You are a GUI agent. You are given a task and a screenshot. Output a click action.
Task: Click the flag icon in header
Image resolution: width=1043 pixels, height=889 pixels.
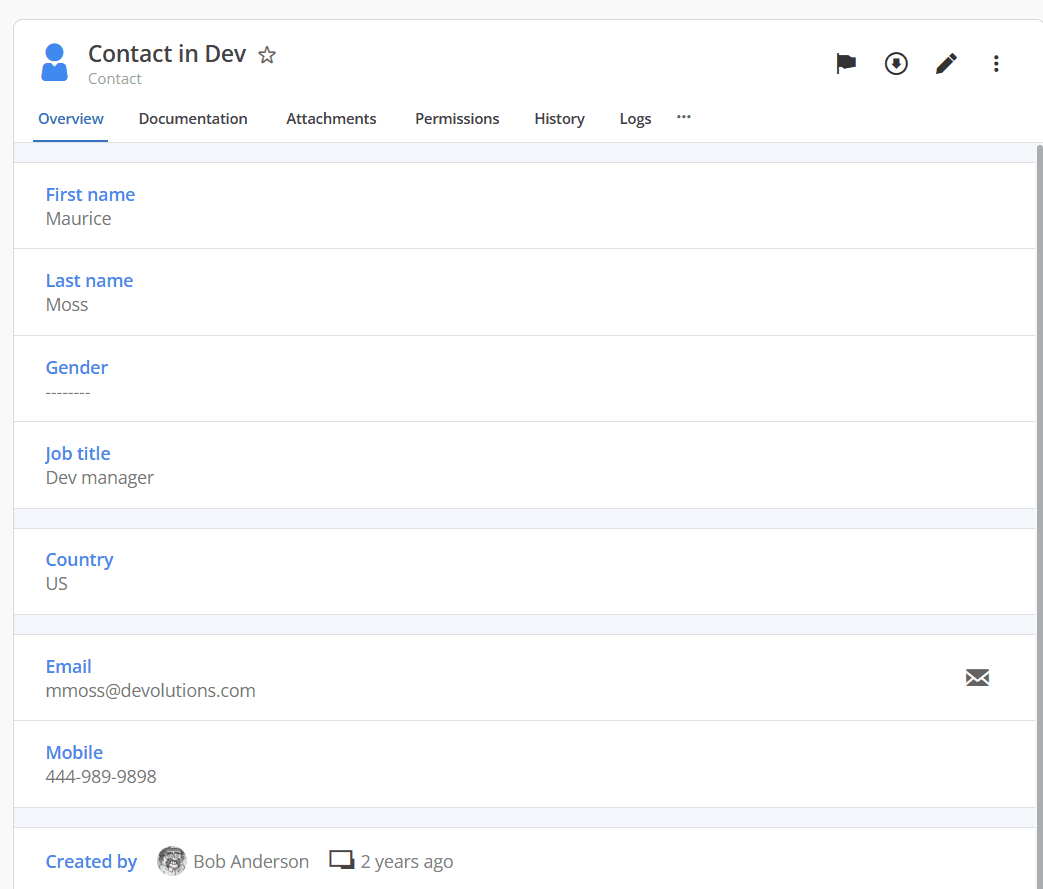(x=846, y=64)
